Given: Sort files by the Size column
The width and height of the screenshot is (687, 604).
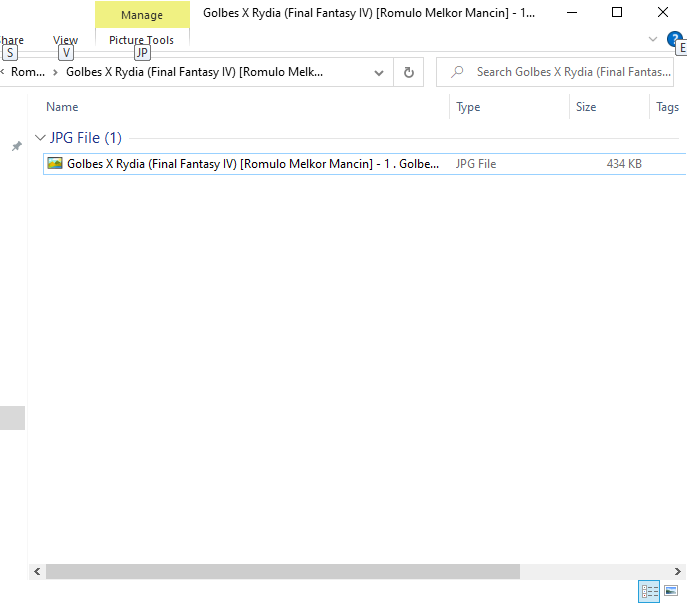Looking at the screenshot, I should coord(586,107).
